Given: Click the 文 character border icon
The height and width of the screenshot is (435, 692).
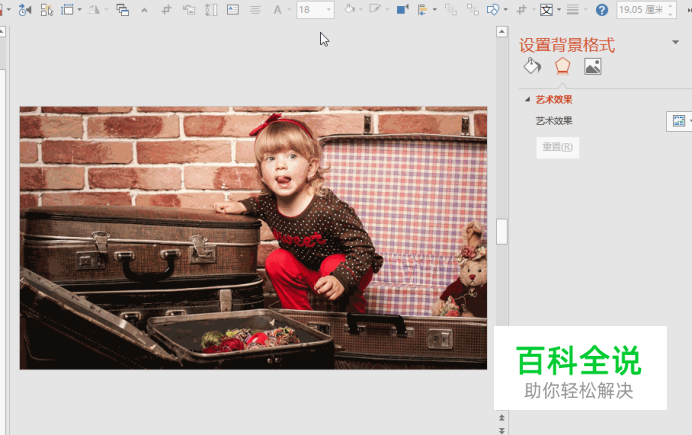Looking at the screenshot, I should point(546,10).
